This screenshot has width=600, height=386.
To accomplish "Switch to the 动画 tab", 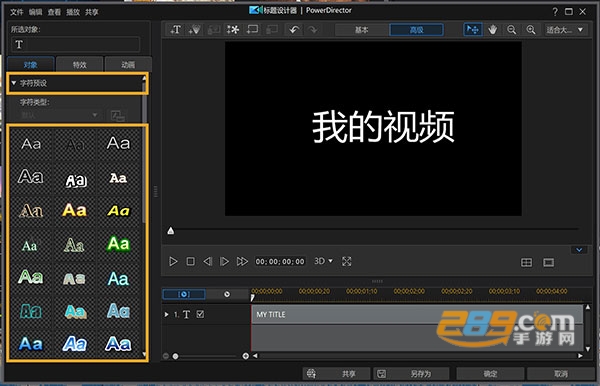I will [x=128, y=64].
